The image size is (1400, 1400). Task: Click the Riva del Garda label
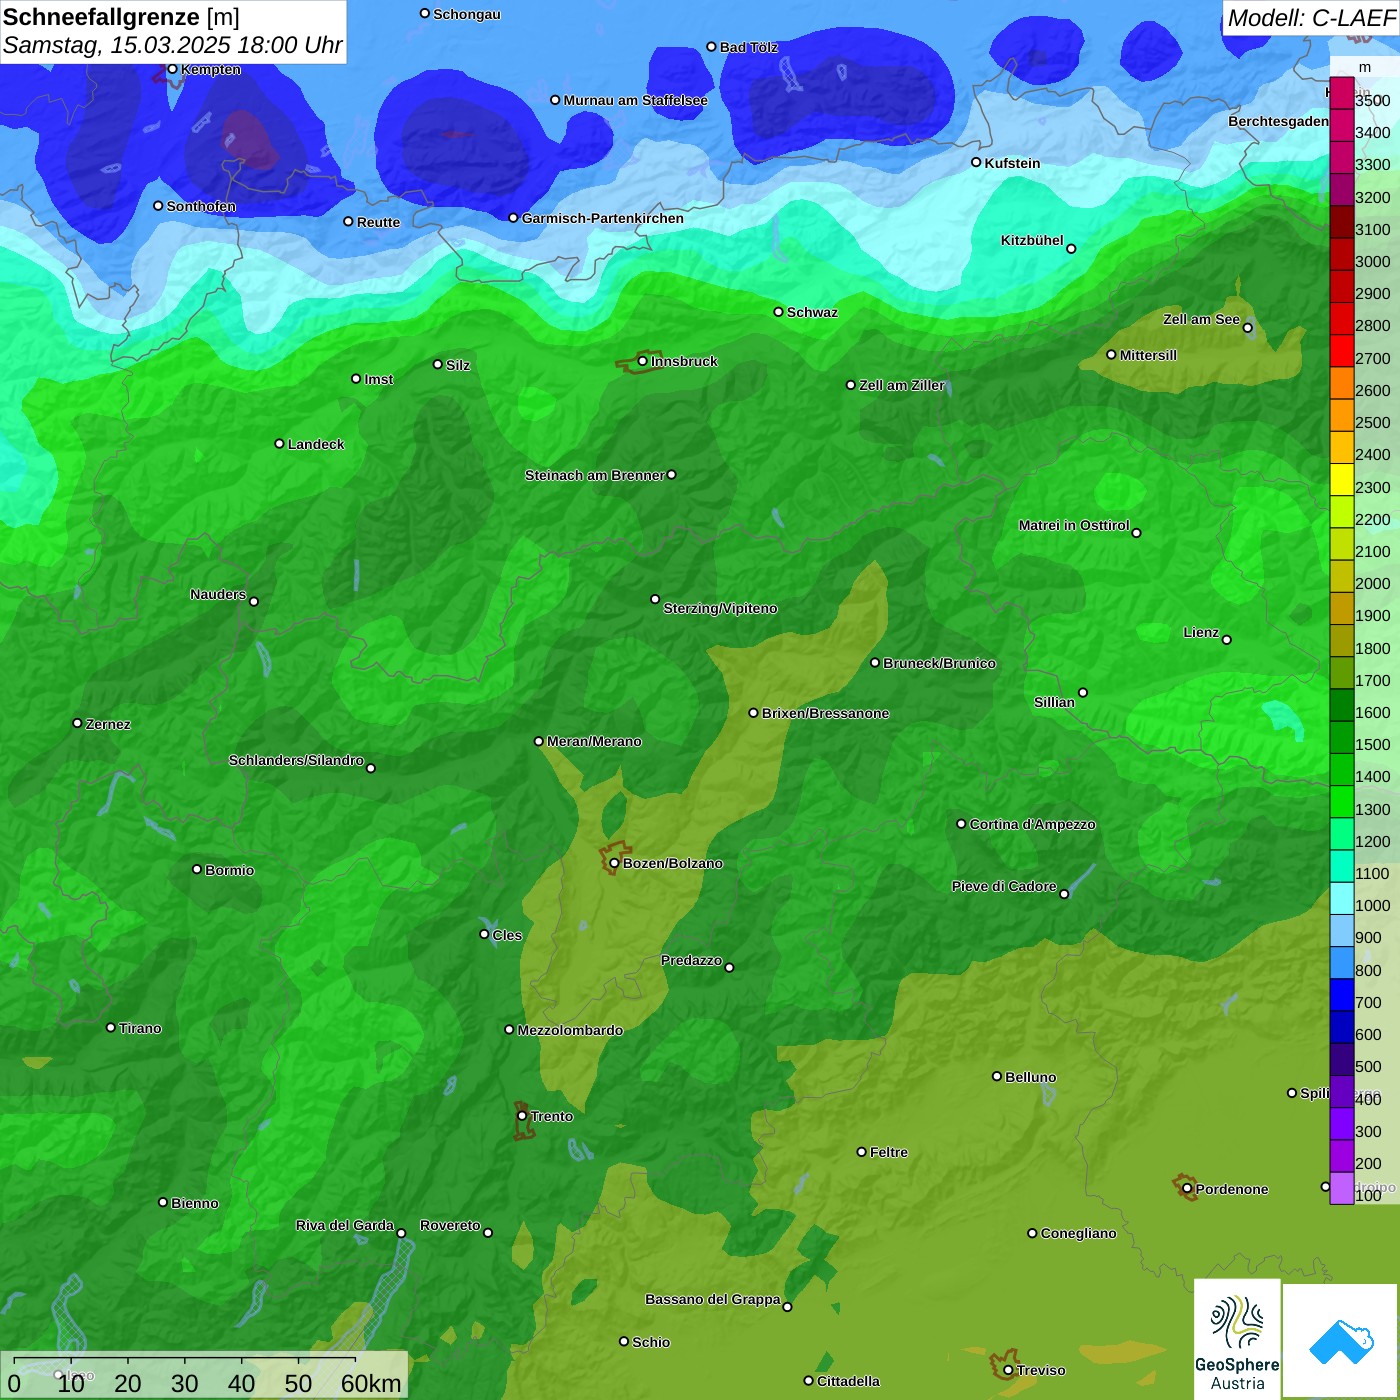(345, 1225)
